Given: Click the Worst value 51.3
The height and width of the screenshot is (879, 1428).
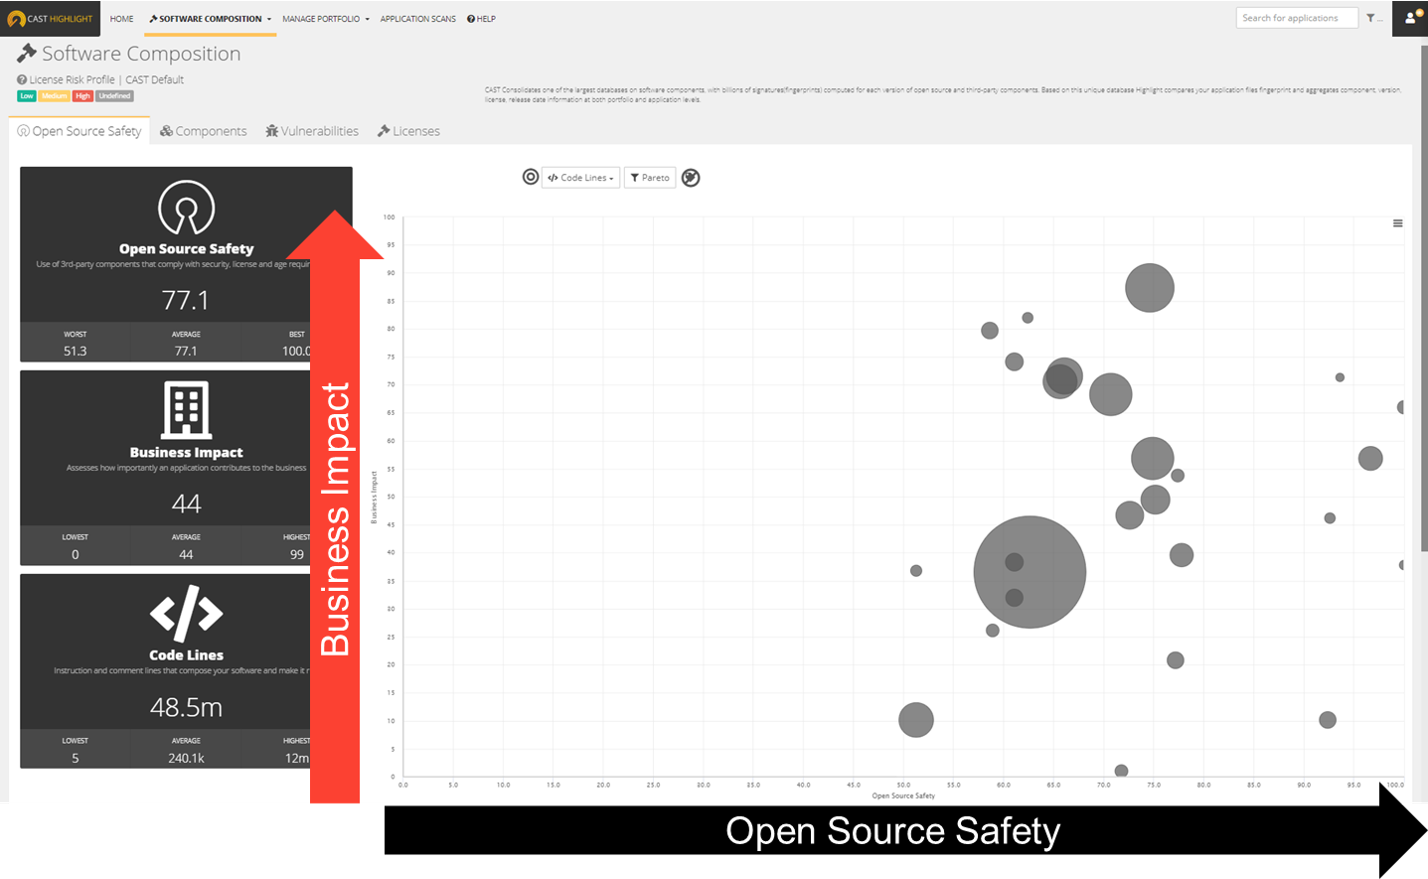Looking at the screenshot, I should coord(75,351).
